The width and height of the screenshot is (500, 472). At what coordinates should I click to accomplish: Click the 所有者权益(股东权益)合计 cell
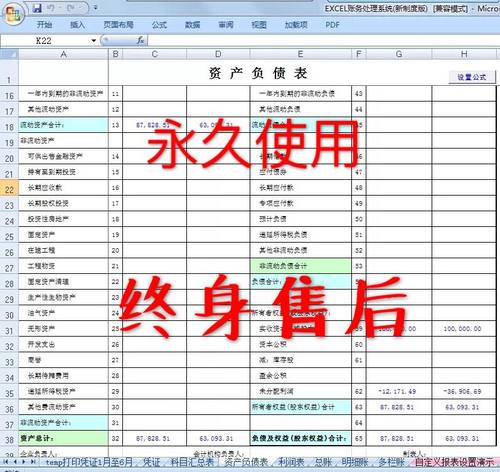pyautogui.click(x=300, y=407)
